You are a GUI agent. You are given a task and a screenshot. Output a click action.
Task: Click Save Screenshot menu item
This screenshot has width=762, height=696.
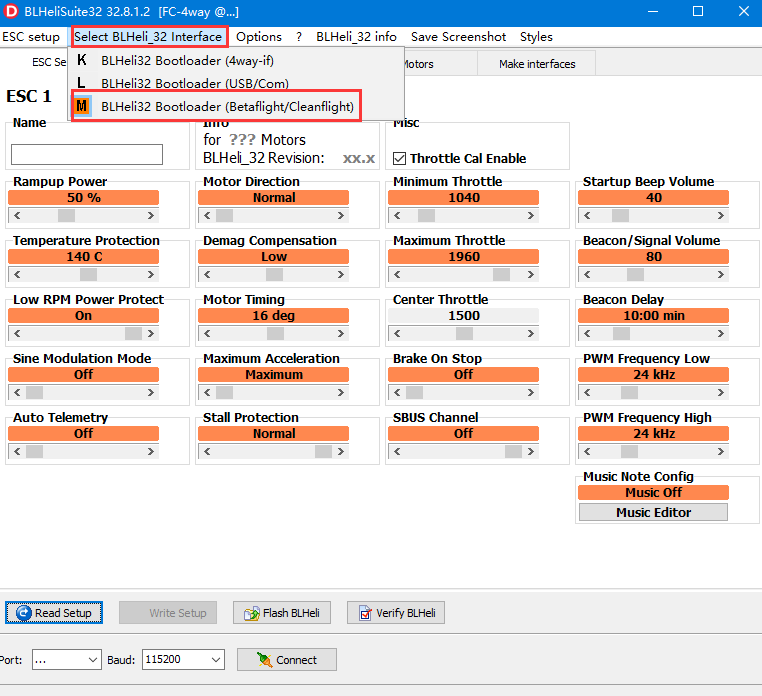(x=458, y=37)
